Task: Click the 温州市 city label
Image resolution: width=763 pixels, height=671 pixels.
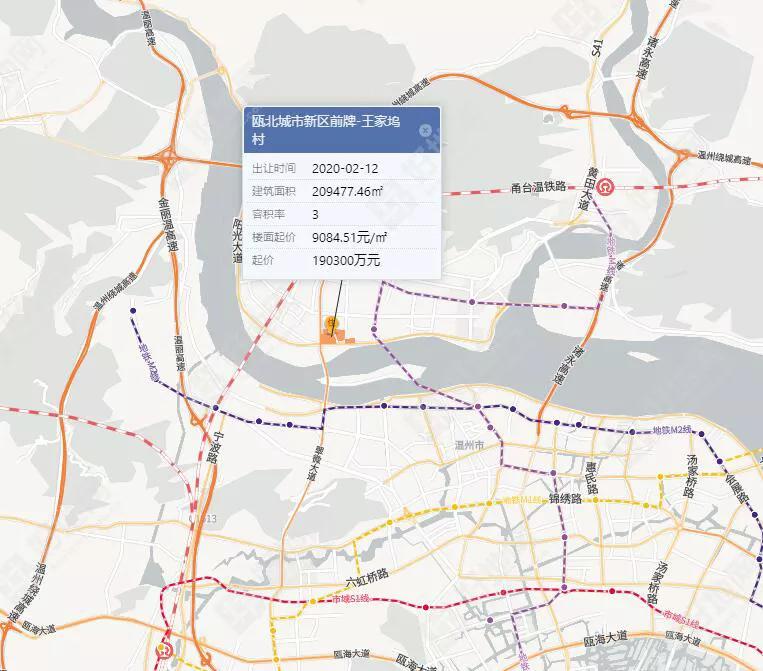Action: [468, 444]
